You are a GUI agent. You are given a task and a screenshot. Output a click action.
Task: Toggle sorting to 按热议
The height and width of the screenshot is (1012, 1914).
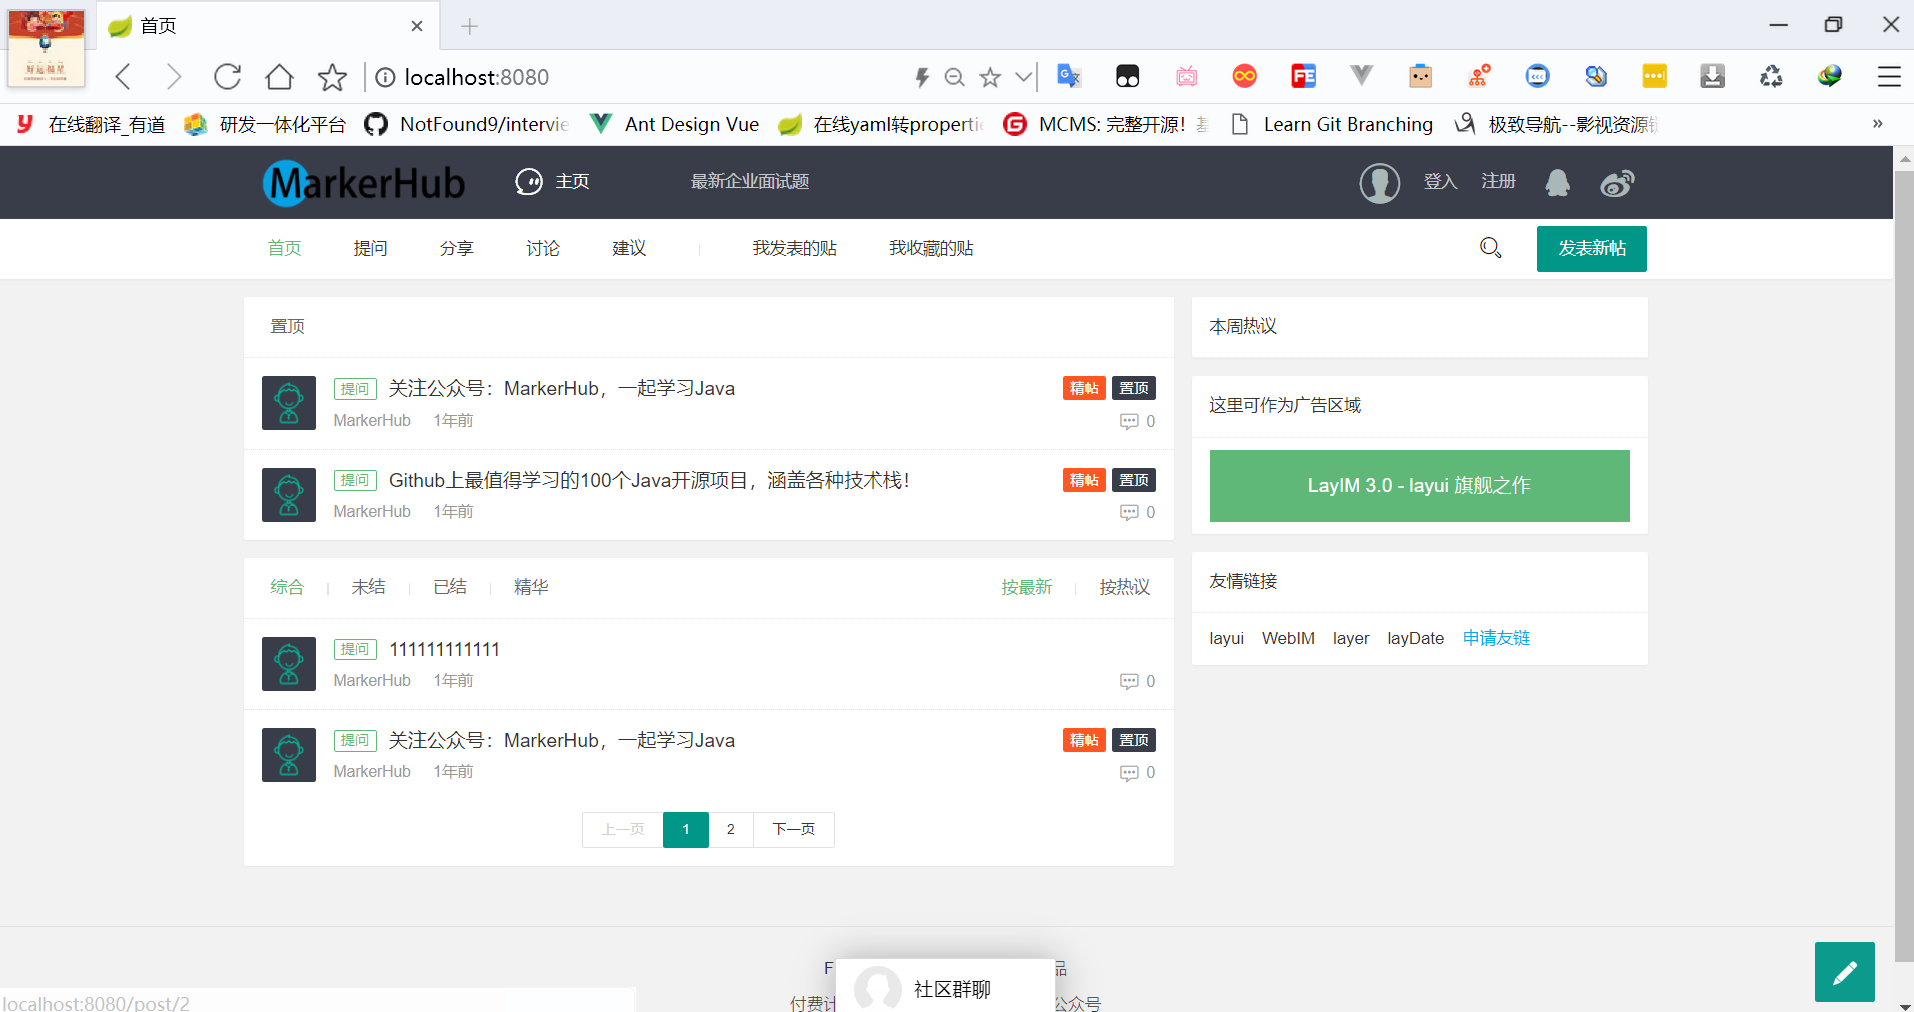point(1124,587)
